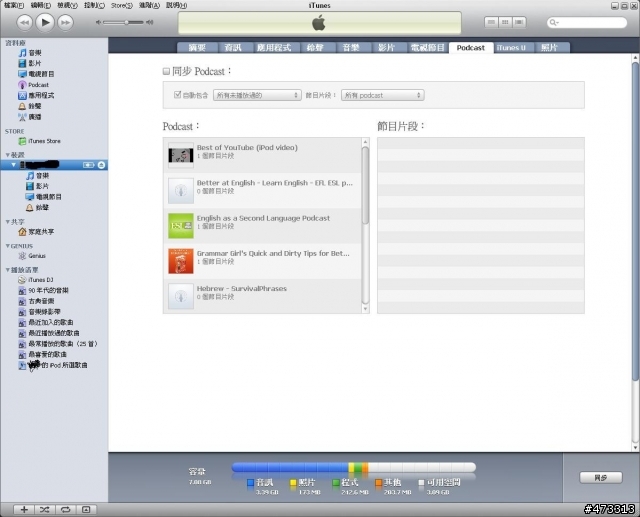Play the current track

click(45, 22)
